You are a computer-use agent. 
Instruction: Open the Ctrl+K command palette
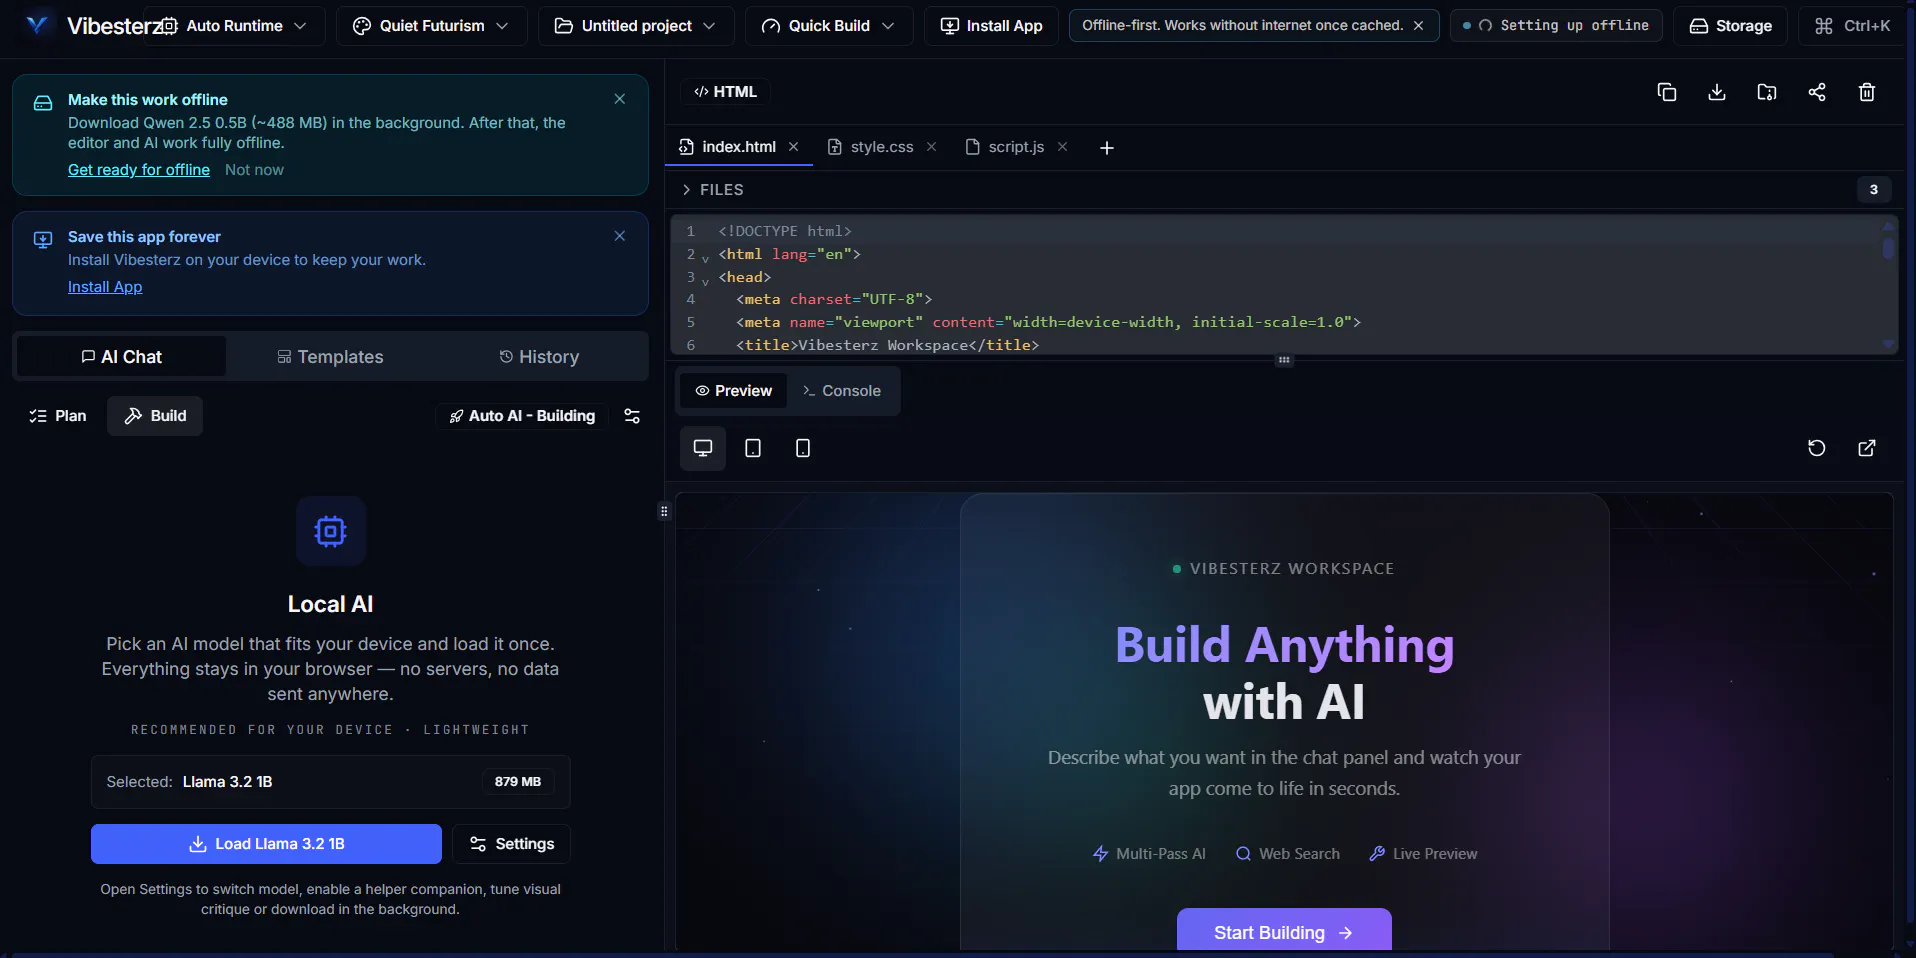[x=1853, y=26]
